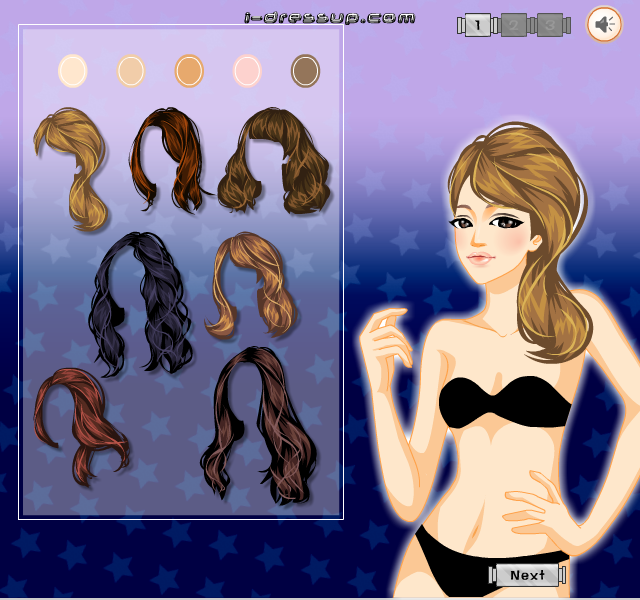Go to step 3 tab
The image size is (640, 600).
point(550,25)
